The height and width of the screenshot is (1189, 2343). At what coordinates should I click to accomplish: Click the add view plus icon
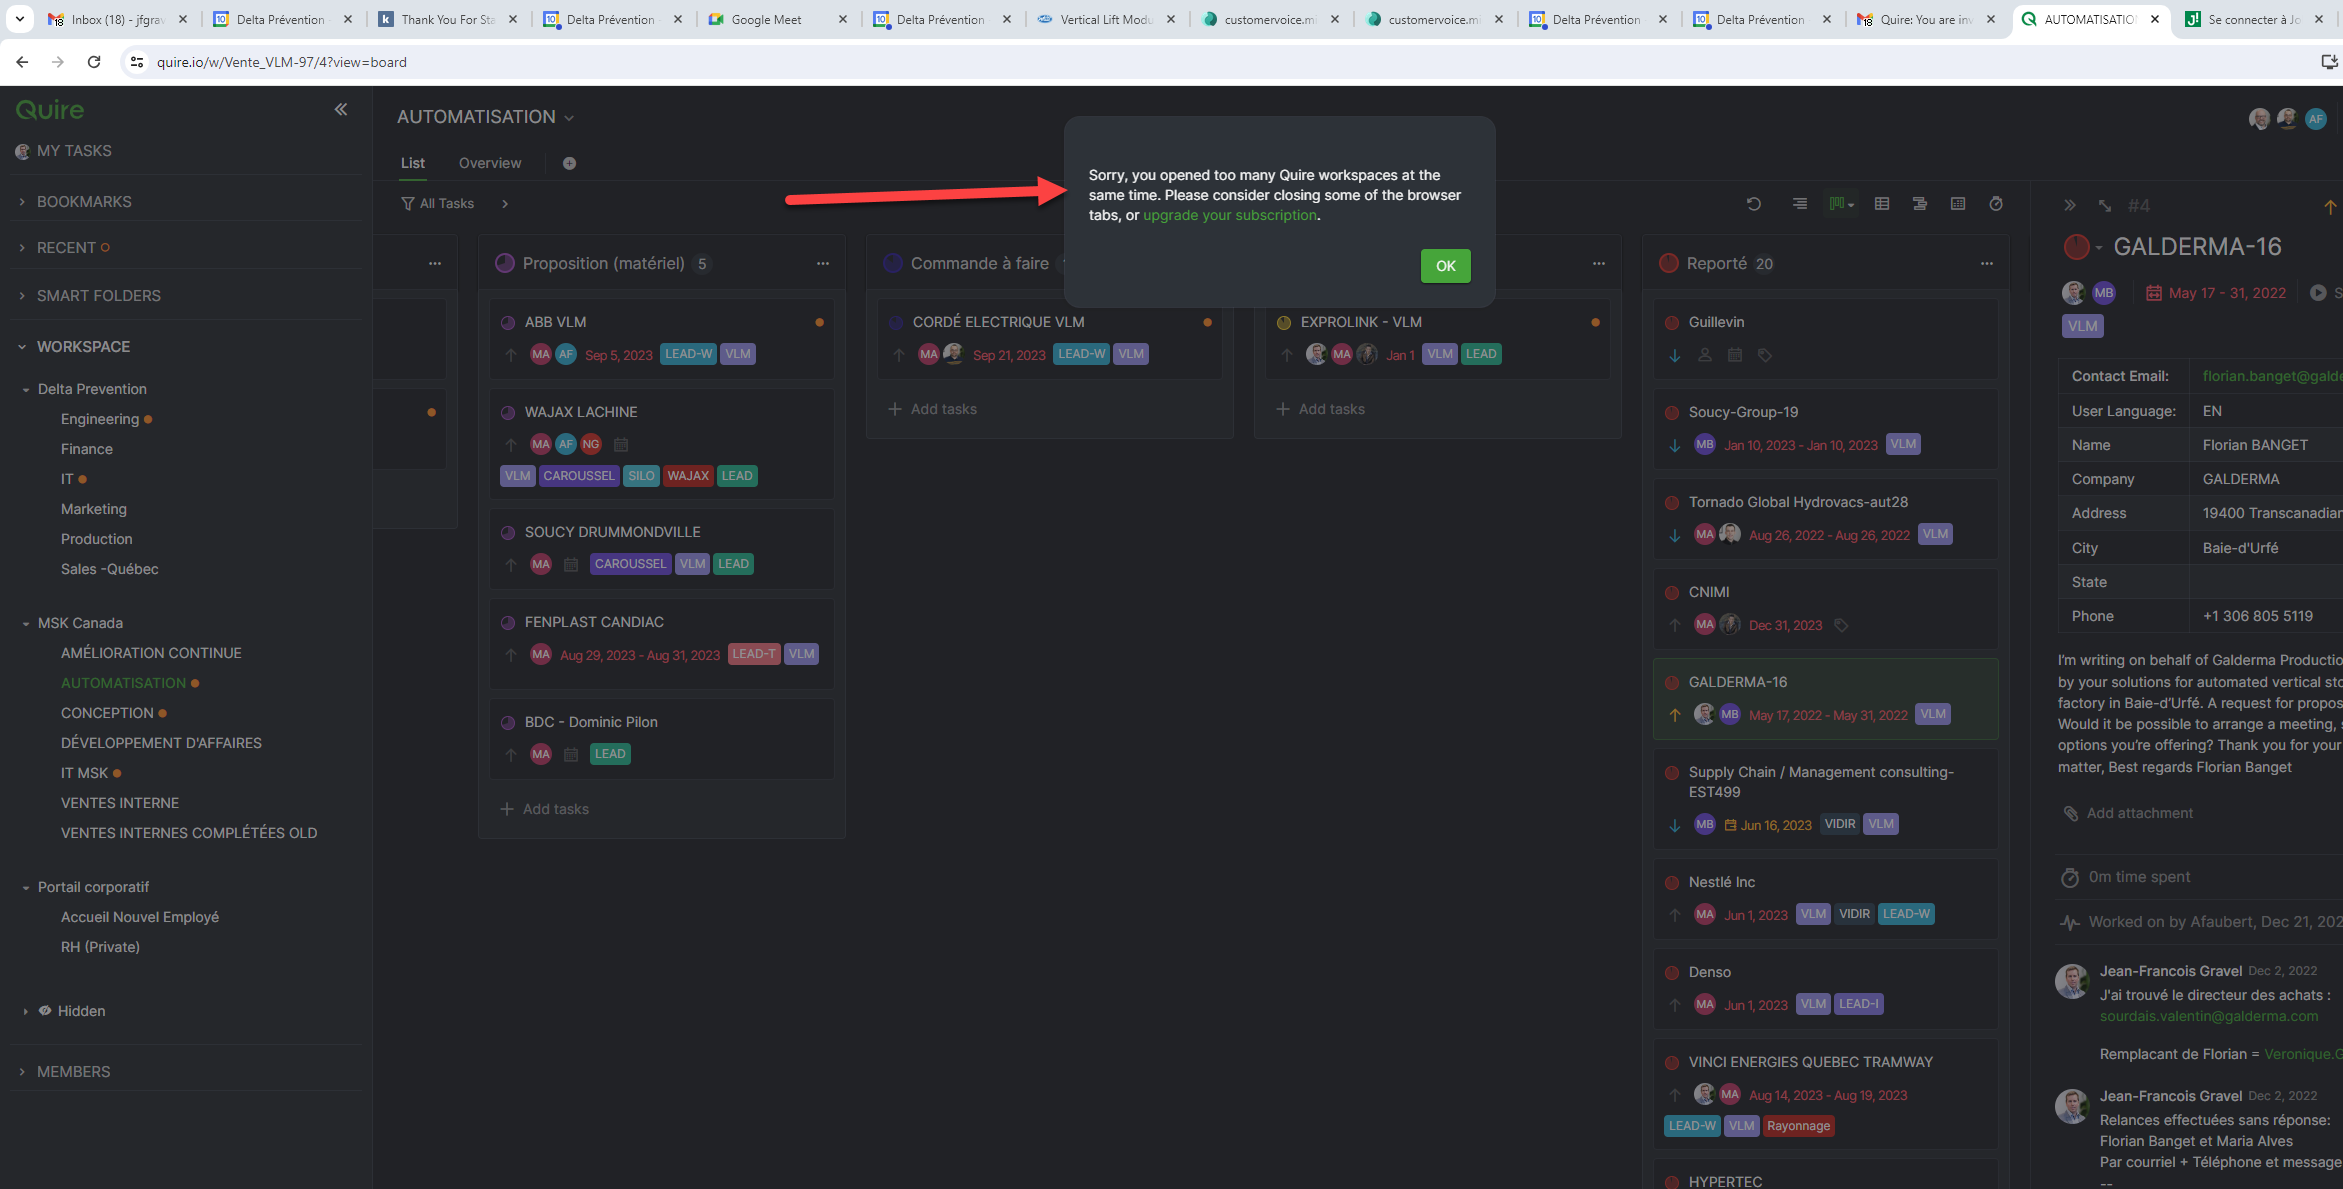tap(569, 164)
